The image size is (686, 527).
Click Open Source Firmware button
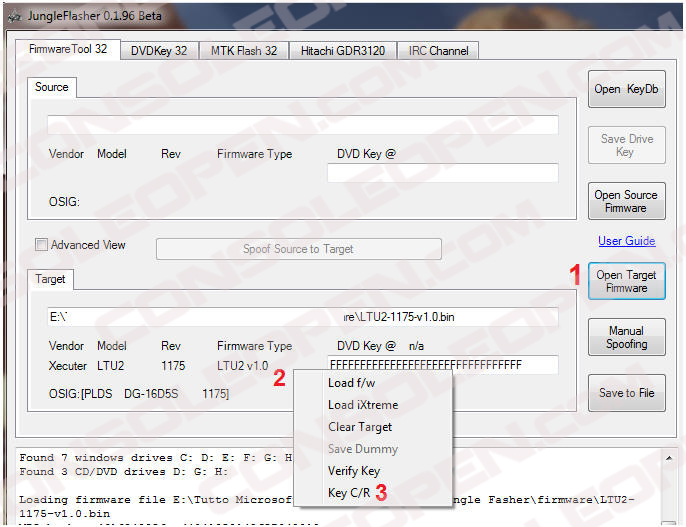pyautogui.click(x=626, y=201)
